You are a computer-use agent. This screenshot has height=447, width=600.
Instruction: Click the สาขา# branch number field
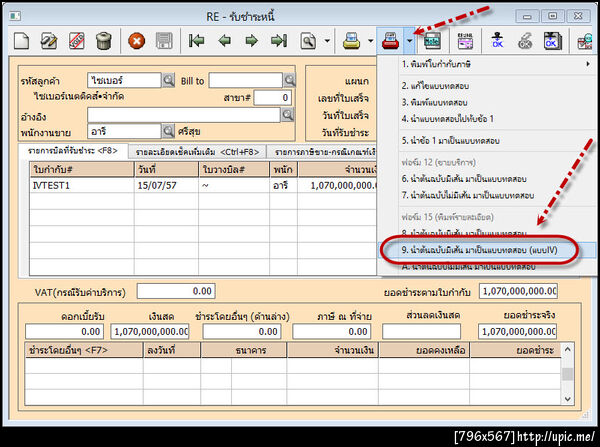point(272,98)
